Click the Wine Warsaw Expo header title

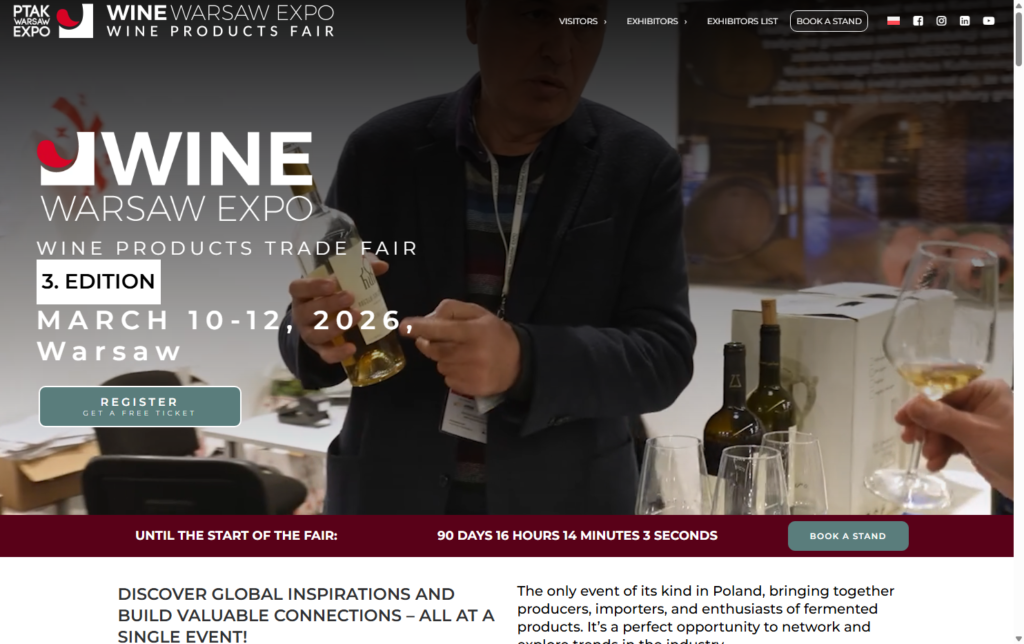pos(220,21)
